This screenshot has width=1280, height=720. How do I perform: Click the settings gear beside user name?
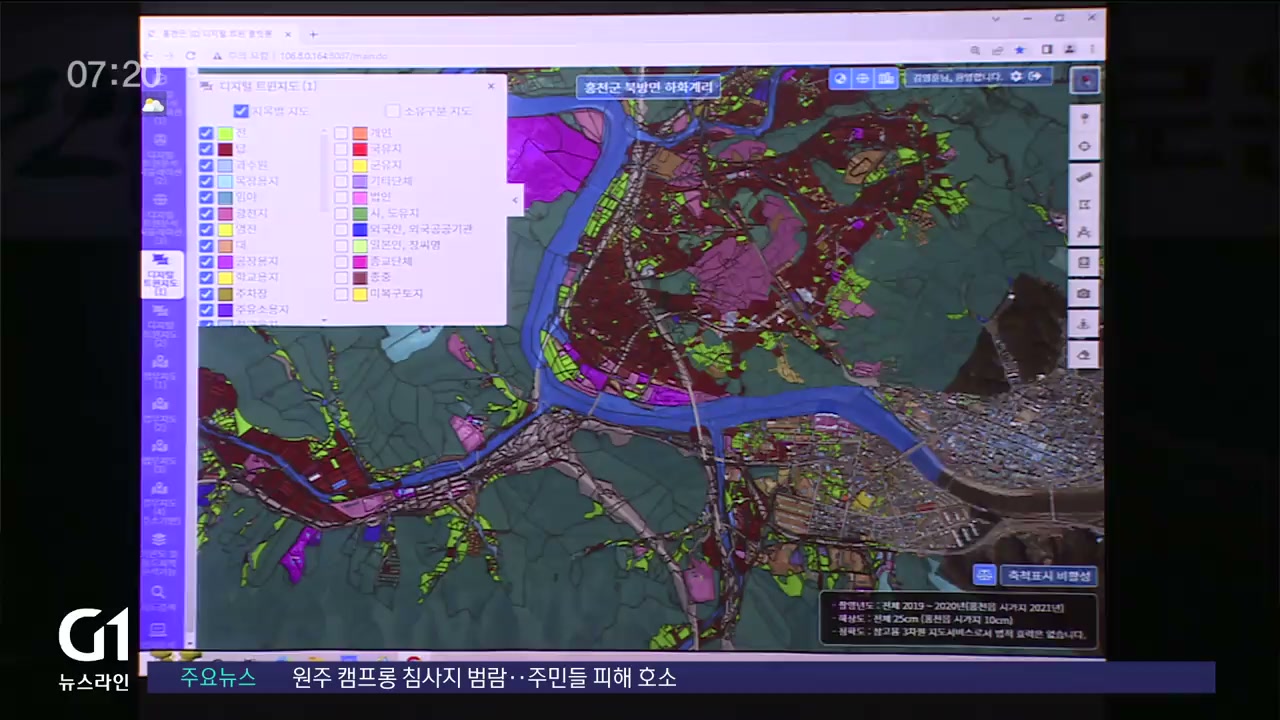[1016, 77]
